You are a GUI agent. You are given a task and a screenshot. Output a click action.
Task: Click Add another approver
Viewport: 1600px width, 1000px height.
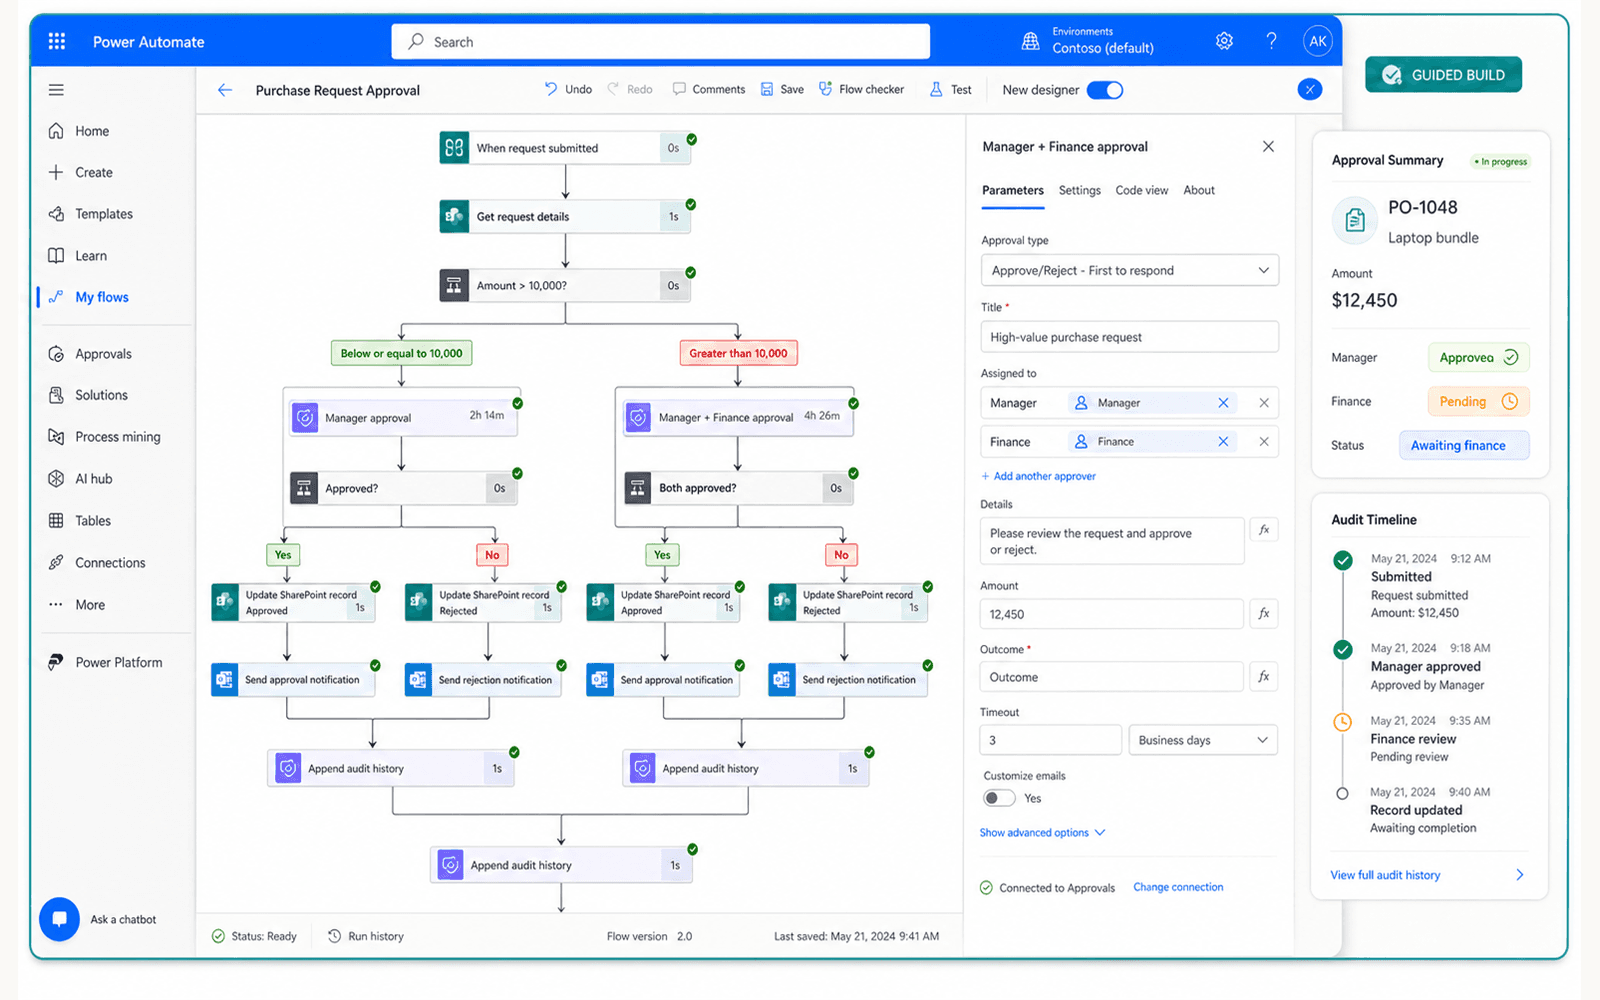[1038, 476]
